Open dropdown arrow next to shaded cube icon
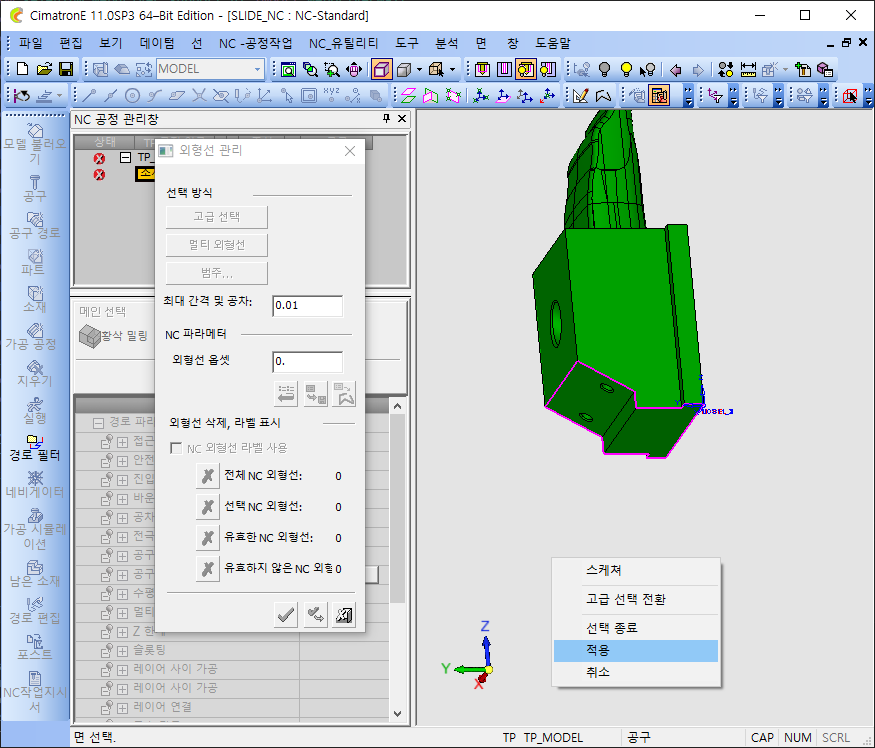 419,70
